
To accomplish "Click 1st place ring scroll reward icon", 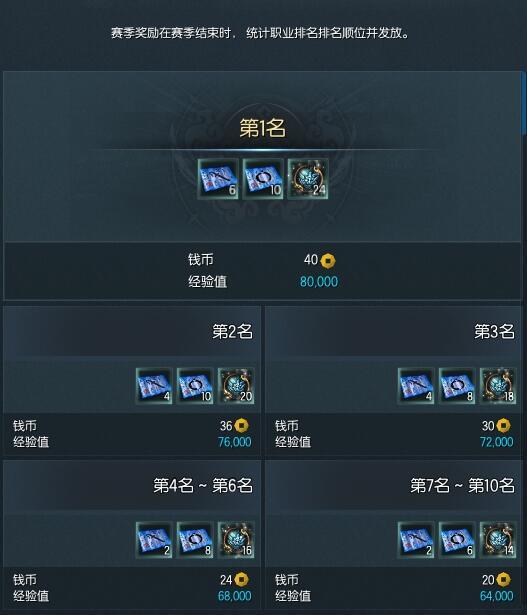I will (x=263, y=179).
